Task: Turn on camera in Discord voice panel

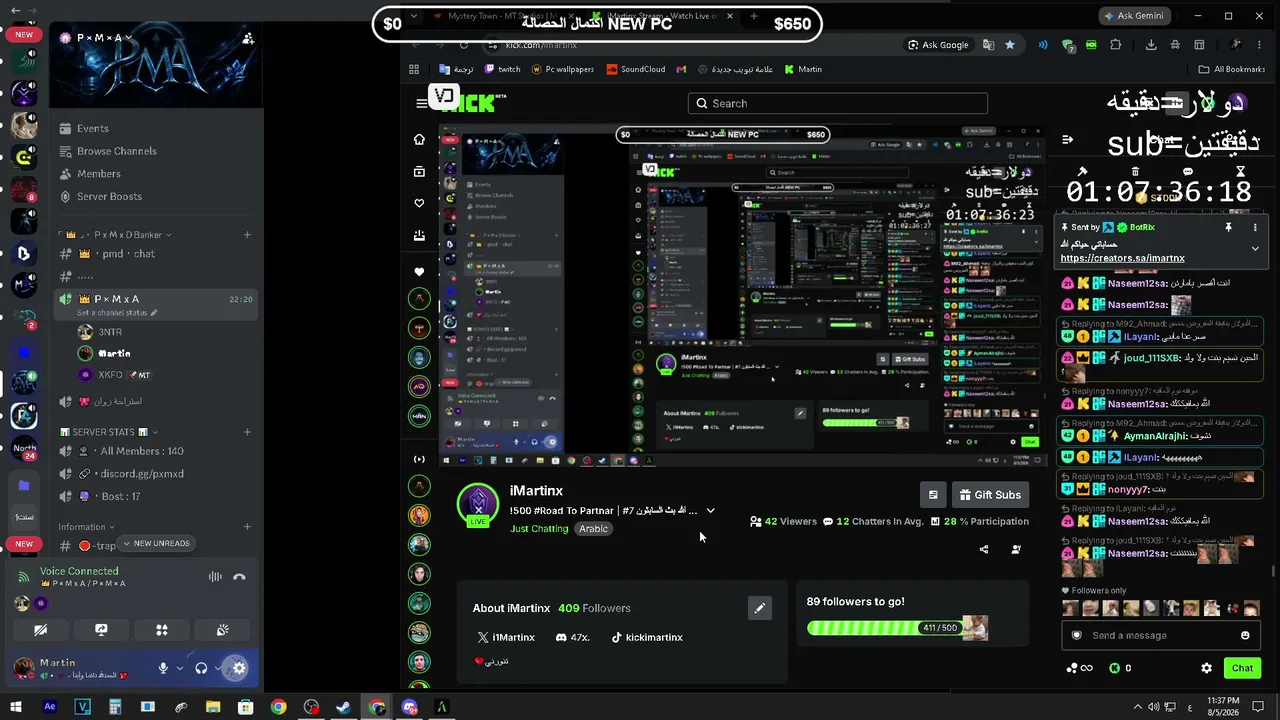Action: (x=41, y=630)
